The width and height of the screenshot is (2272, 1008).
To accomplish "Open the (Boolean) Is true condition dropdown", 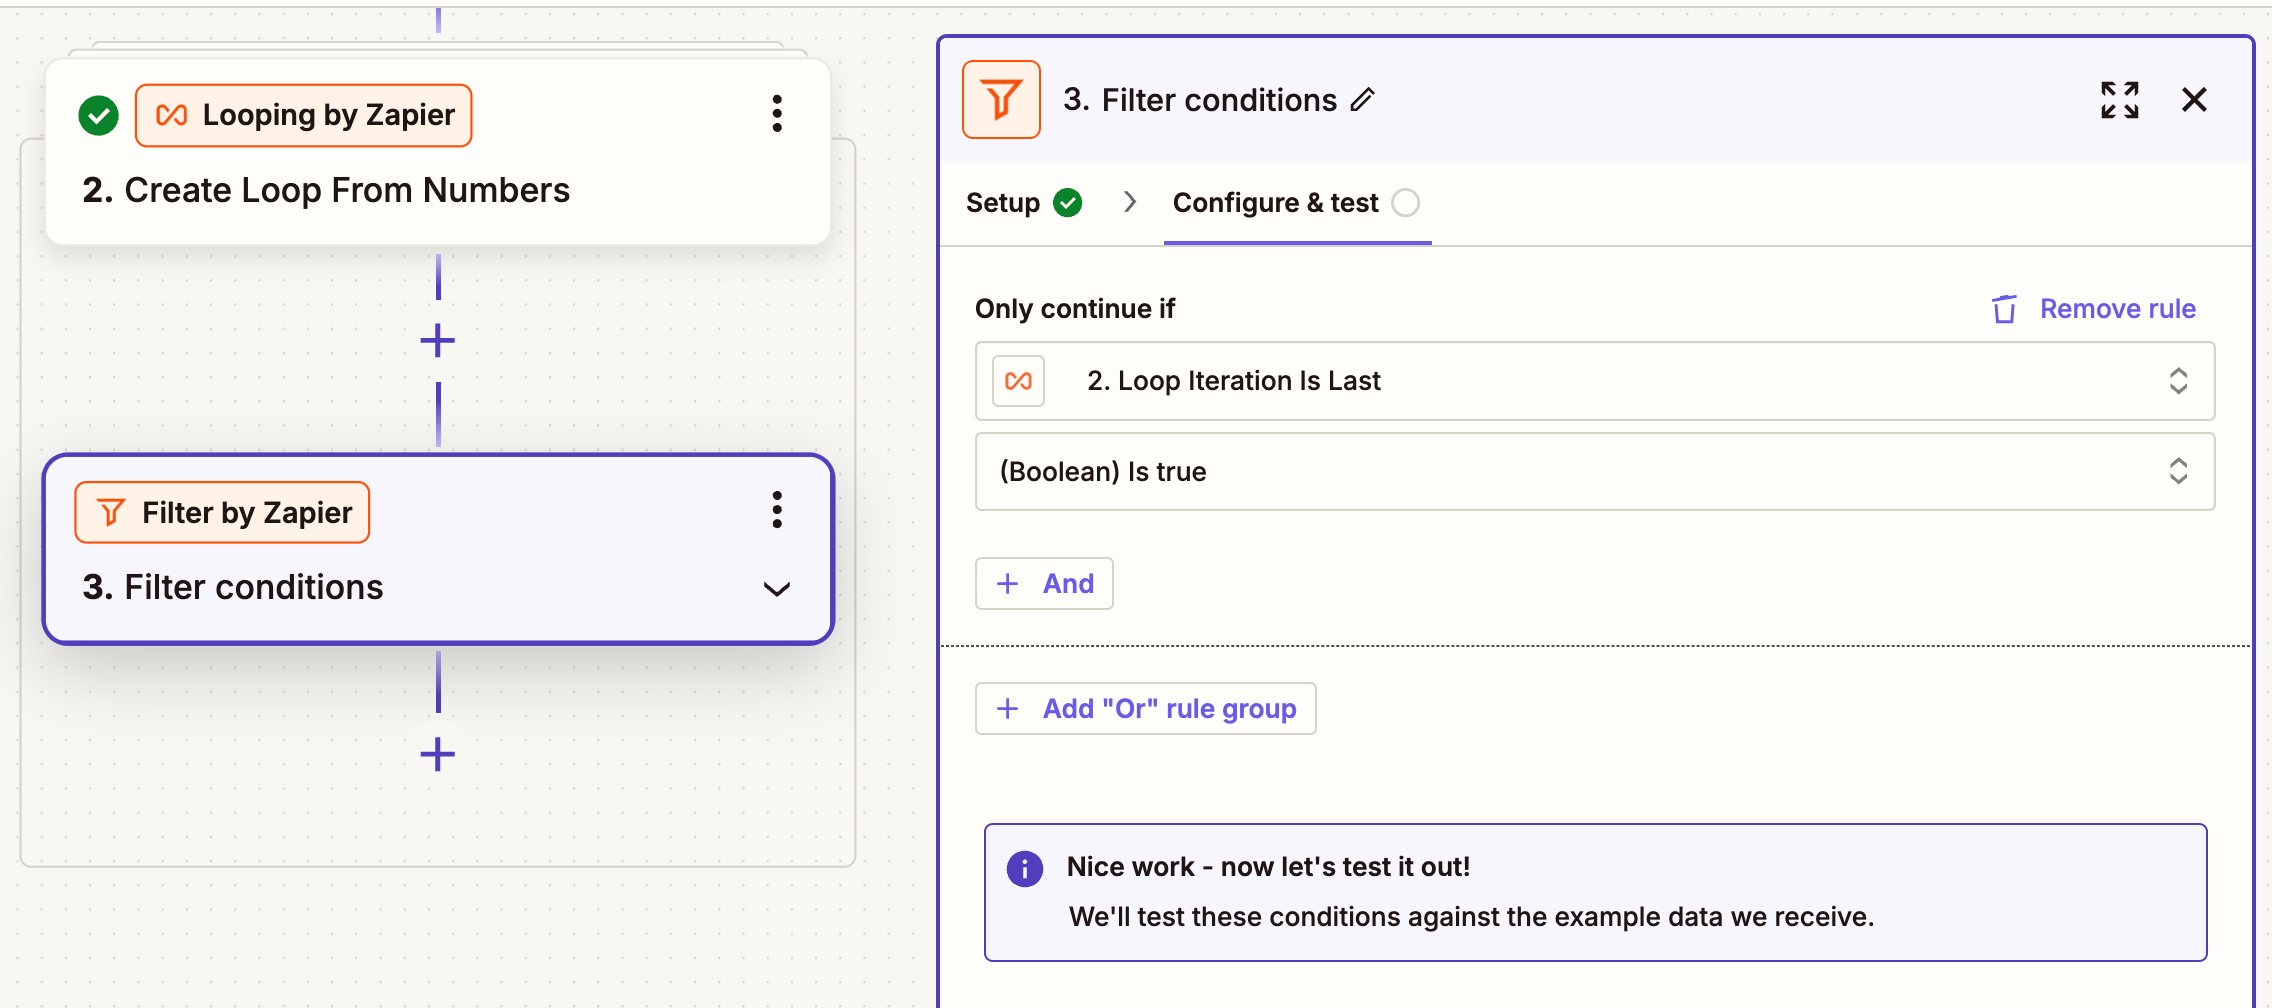I will (x=1595, y=472).
